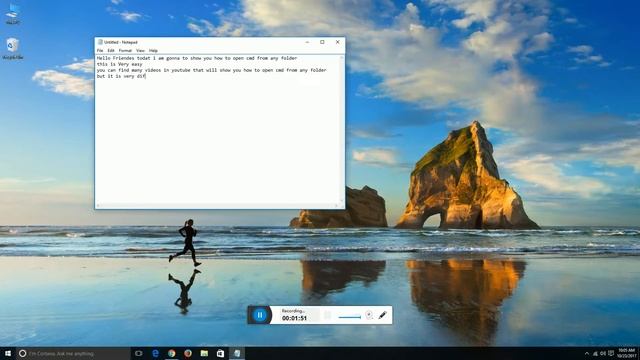Open Notepad Help menu
640x360 pixels.
pyautogui.click(x=153, y=51)
